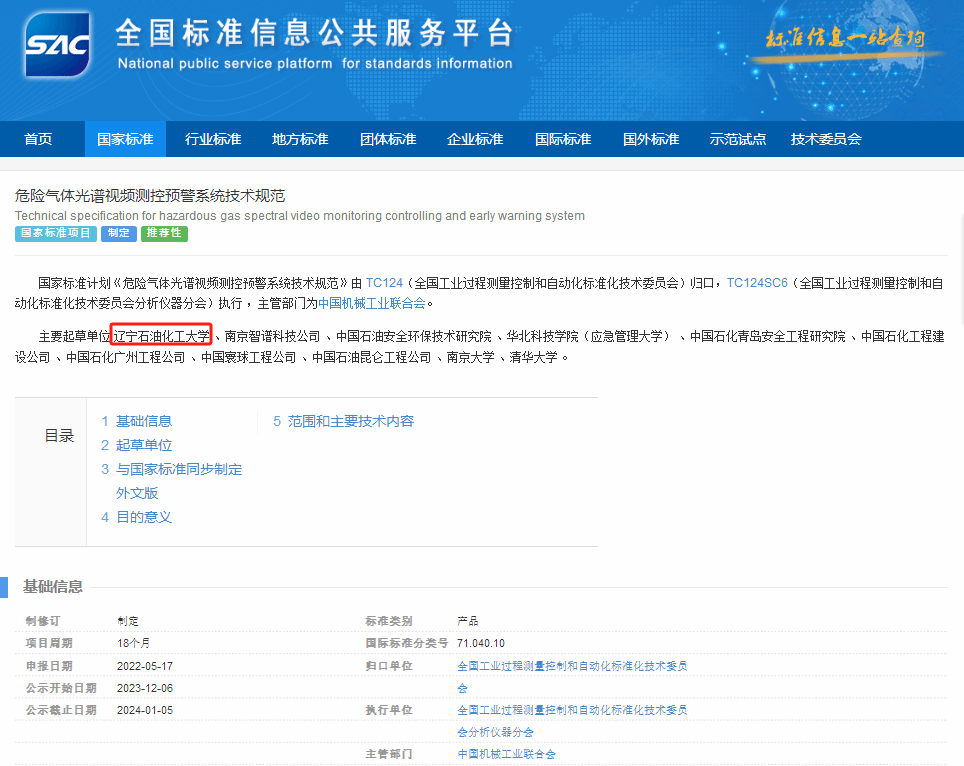
Task: Select the 国家标准 navigation tab
Action: pos(125,139)
